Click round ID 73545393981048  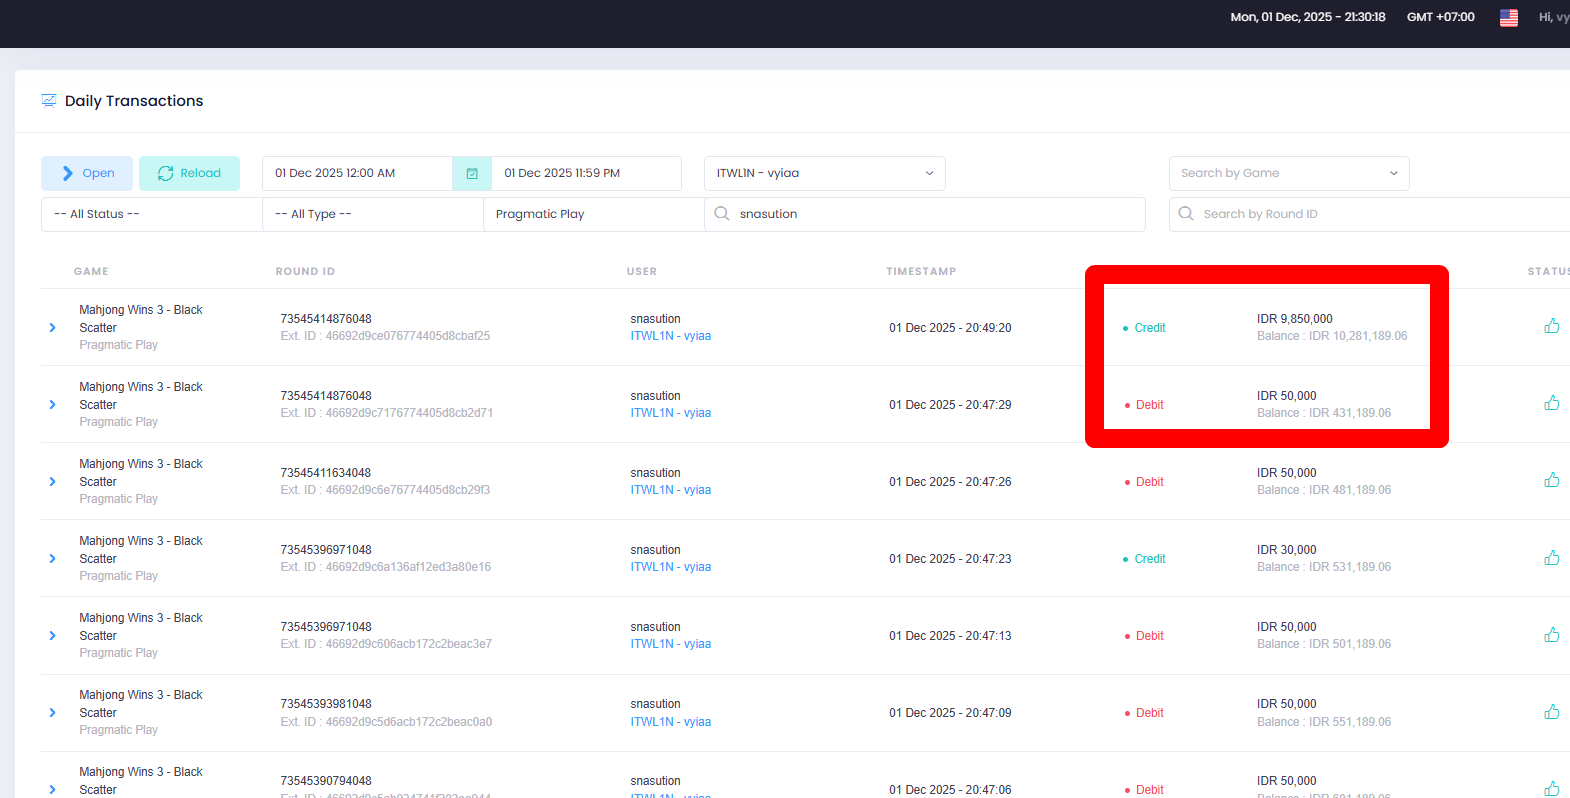(x=325, y=704)
